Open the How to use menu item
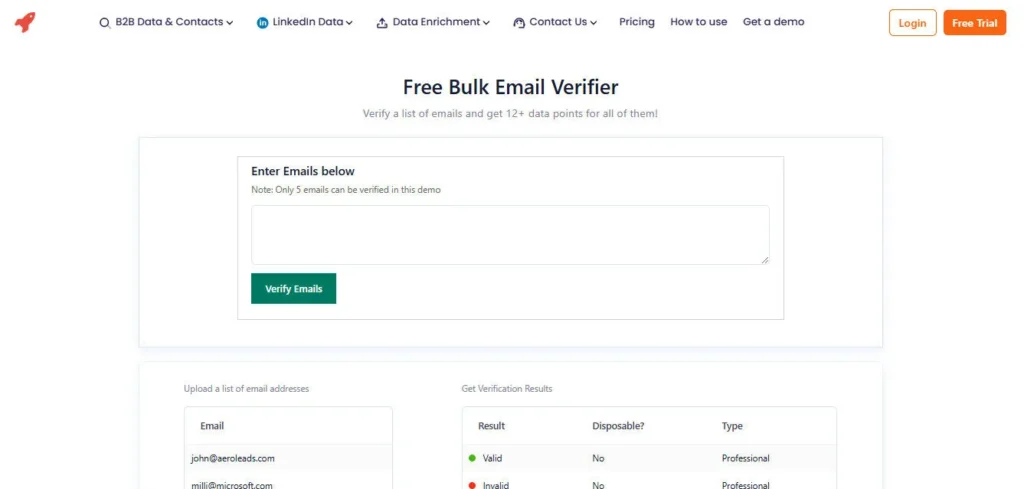The height and width of the screenshot is (489, 1024). pos(699,22)
